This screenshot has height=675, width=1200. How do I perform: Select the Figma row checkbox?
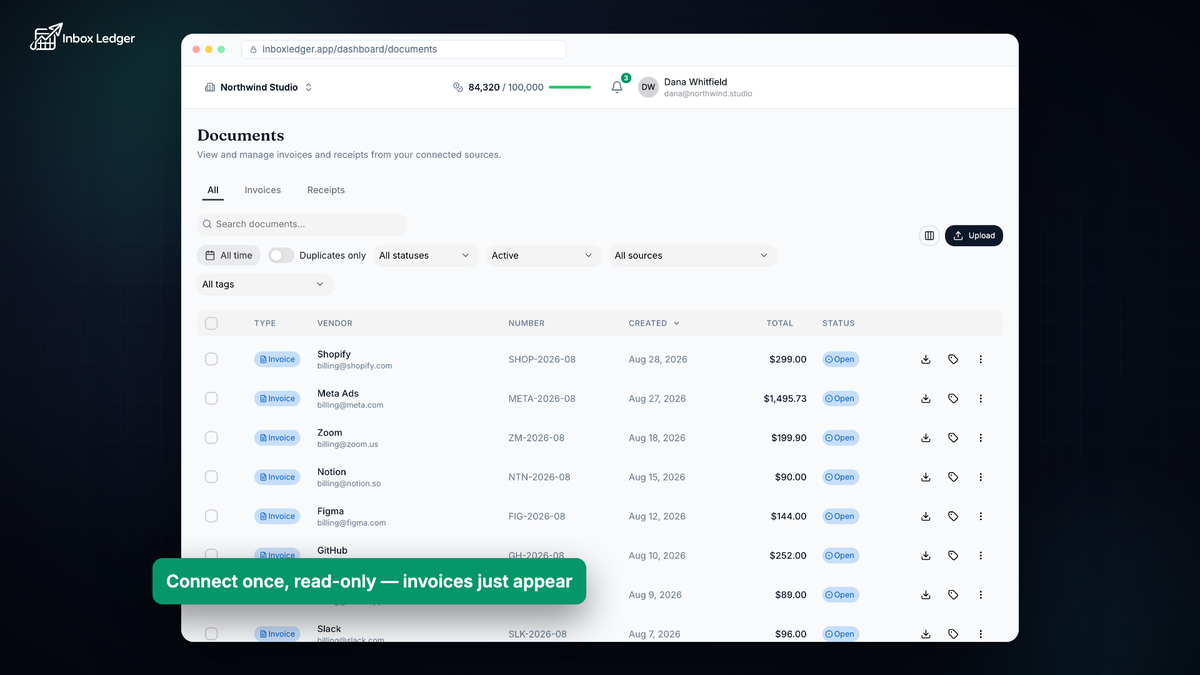pyautogui.click(x=211, y=516)
